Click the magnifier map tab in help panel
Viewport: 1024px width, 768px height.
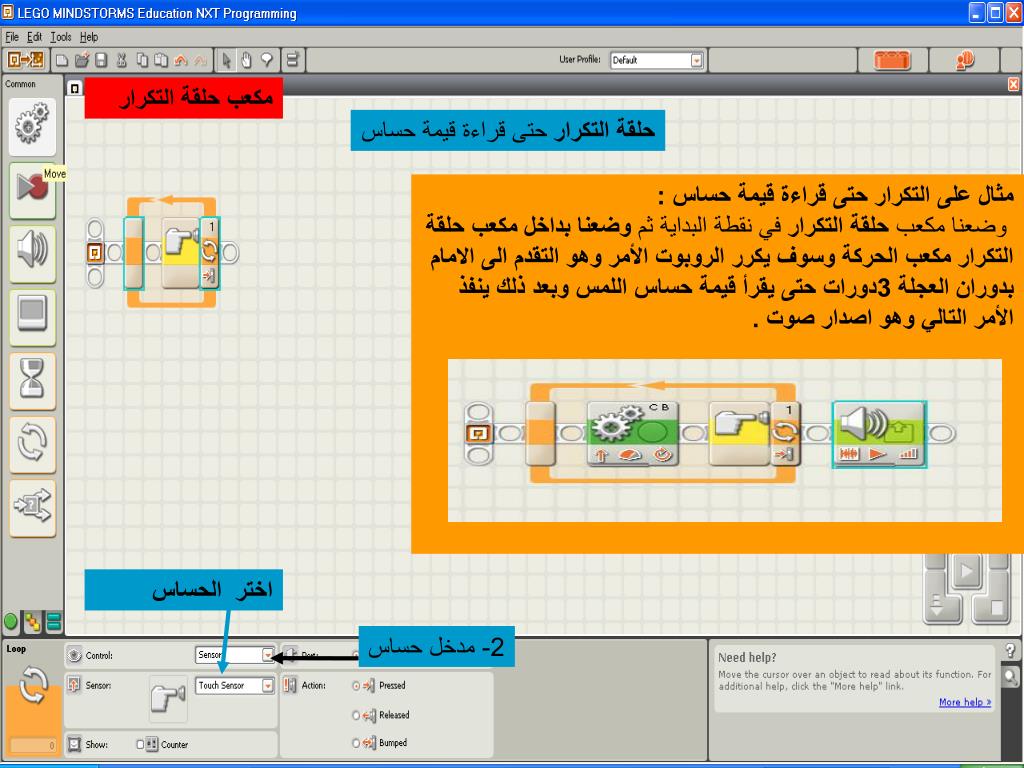click(x=1010, y=678)
